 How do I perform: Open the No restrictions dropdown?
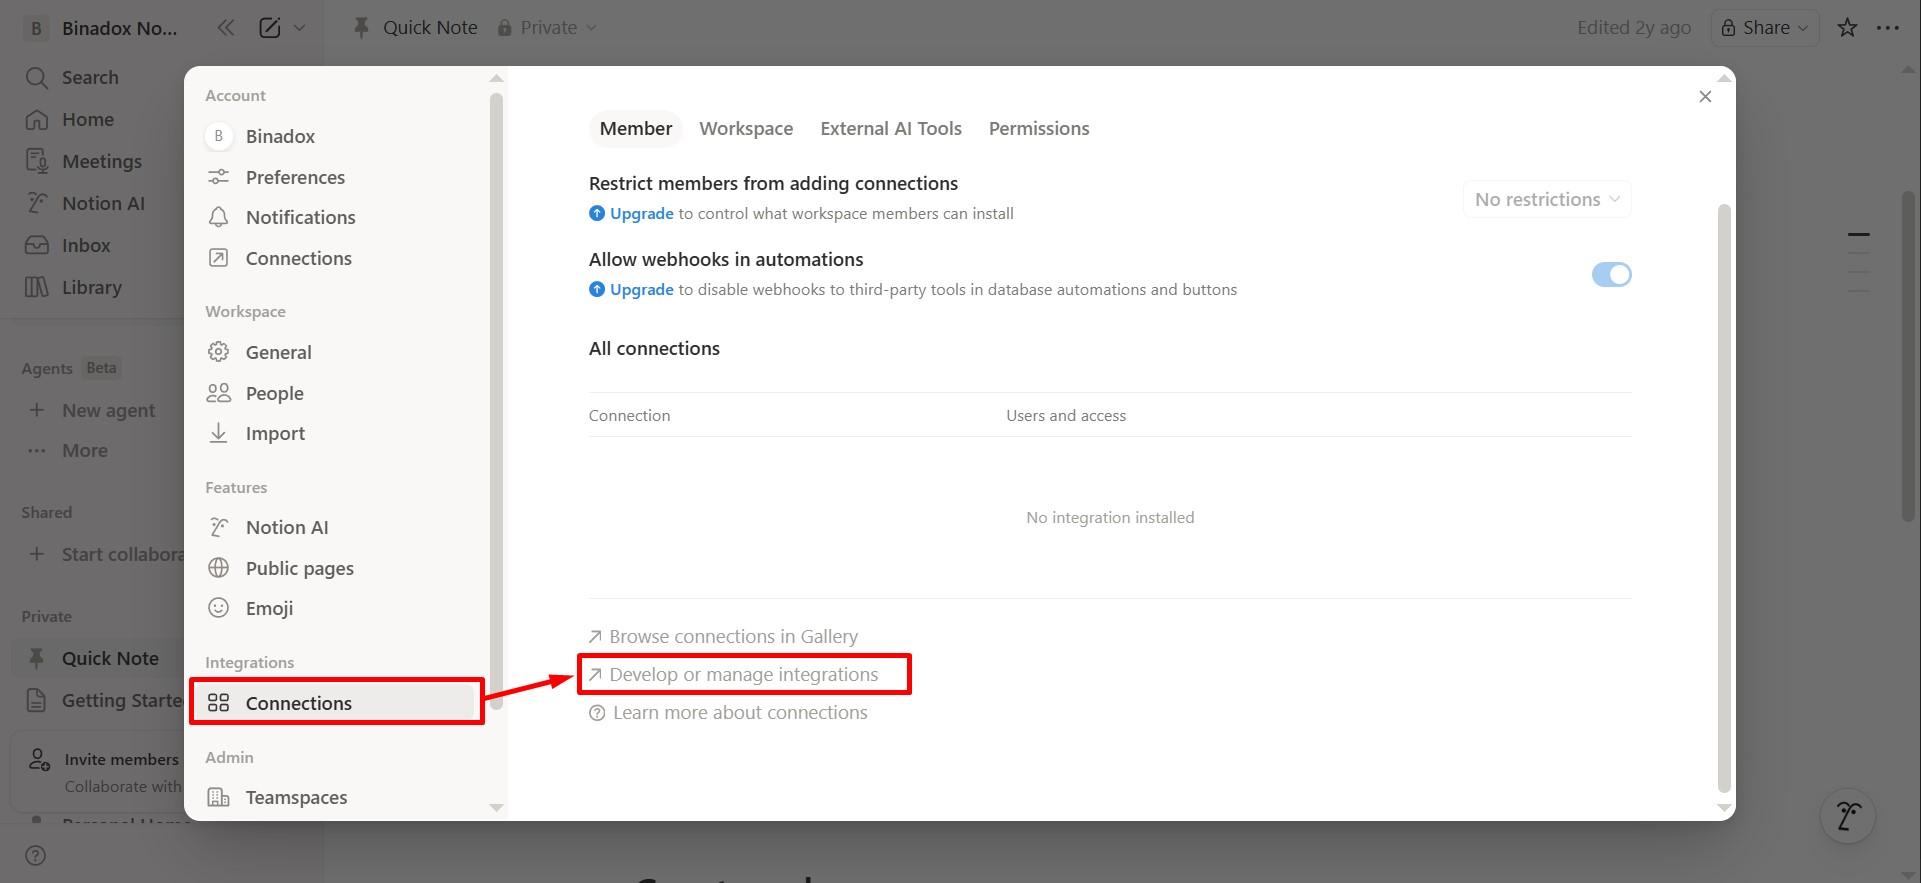pos(1547,199)
